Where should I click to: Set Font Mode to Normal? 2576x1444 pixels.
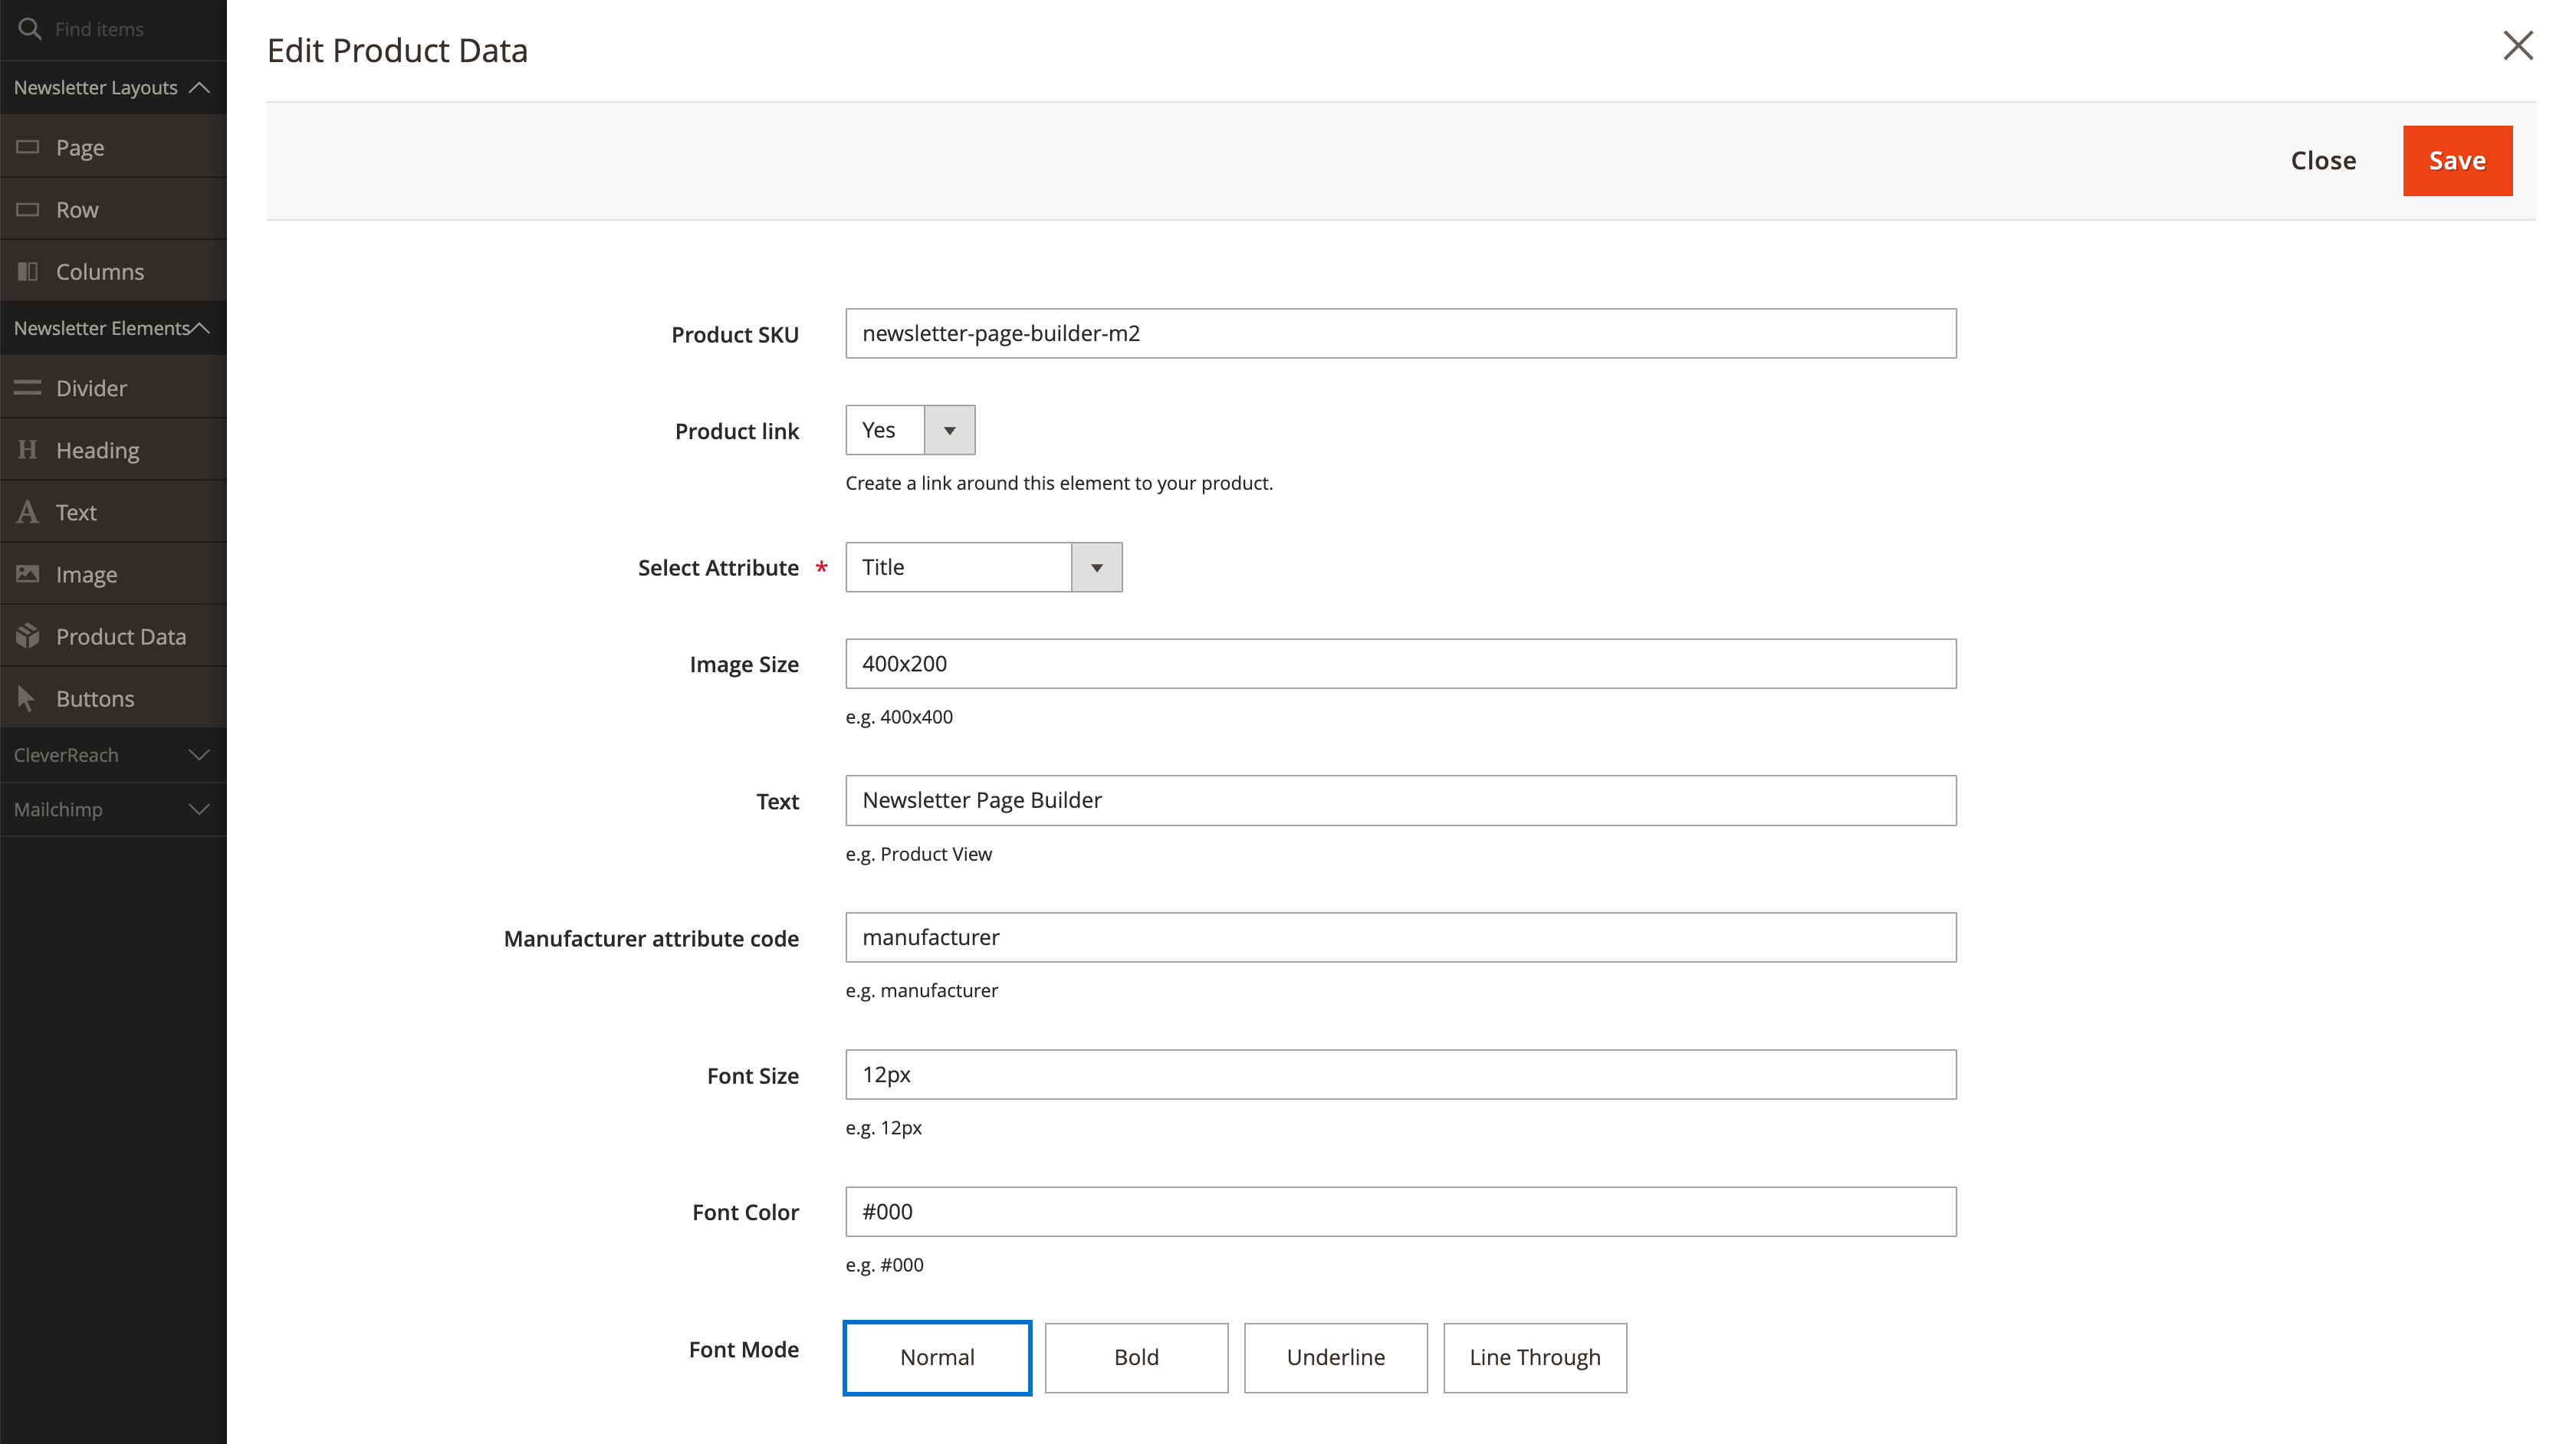click(x=937, y=1357)
